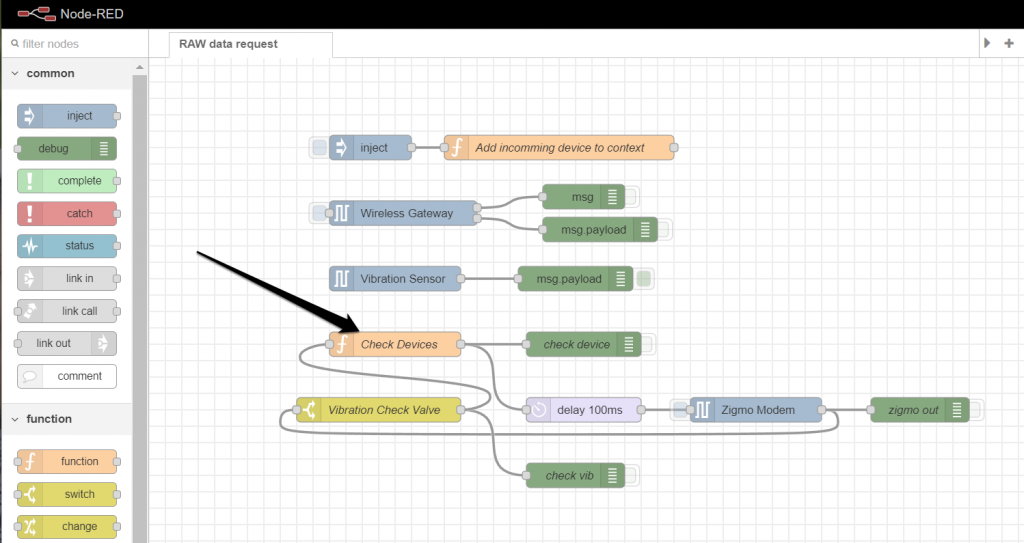Viewport: 1024px width, 543px height.
Task: Select the msg.payload debug node under msg
Action: [x=600, y=229]
